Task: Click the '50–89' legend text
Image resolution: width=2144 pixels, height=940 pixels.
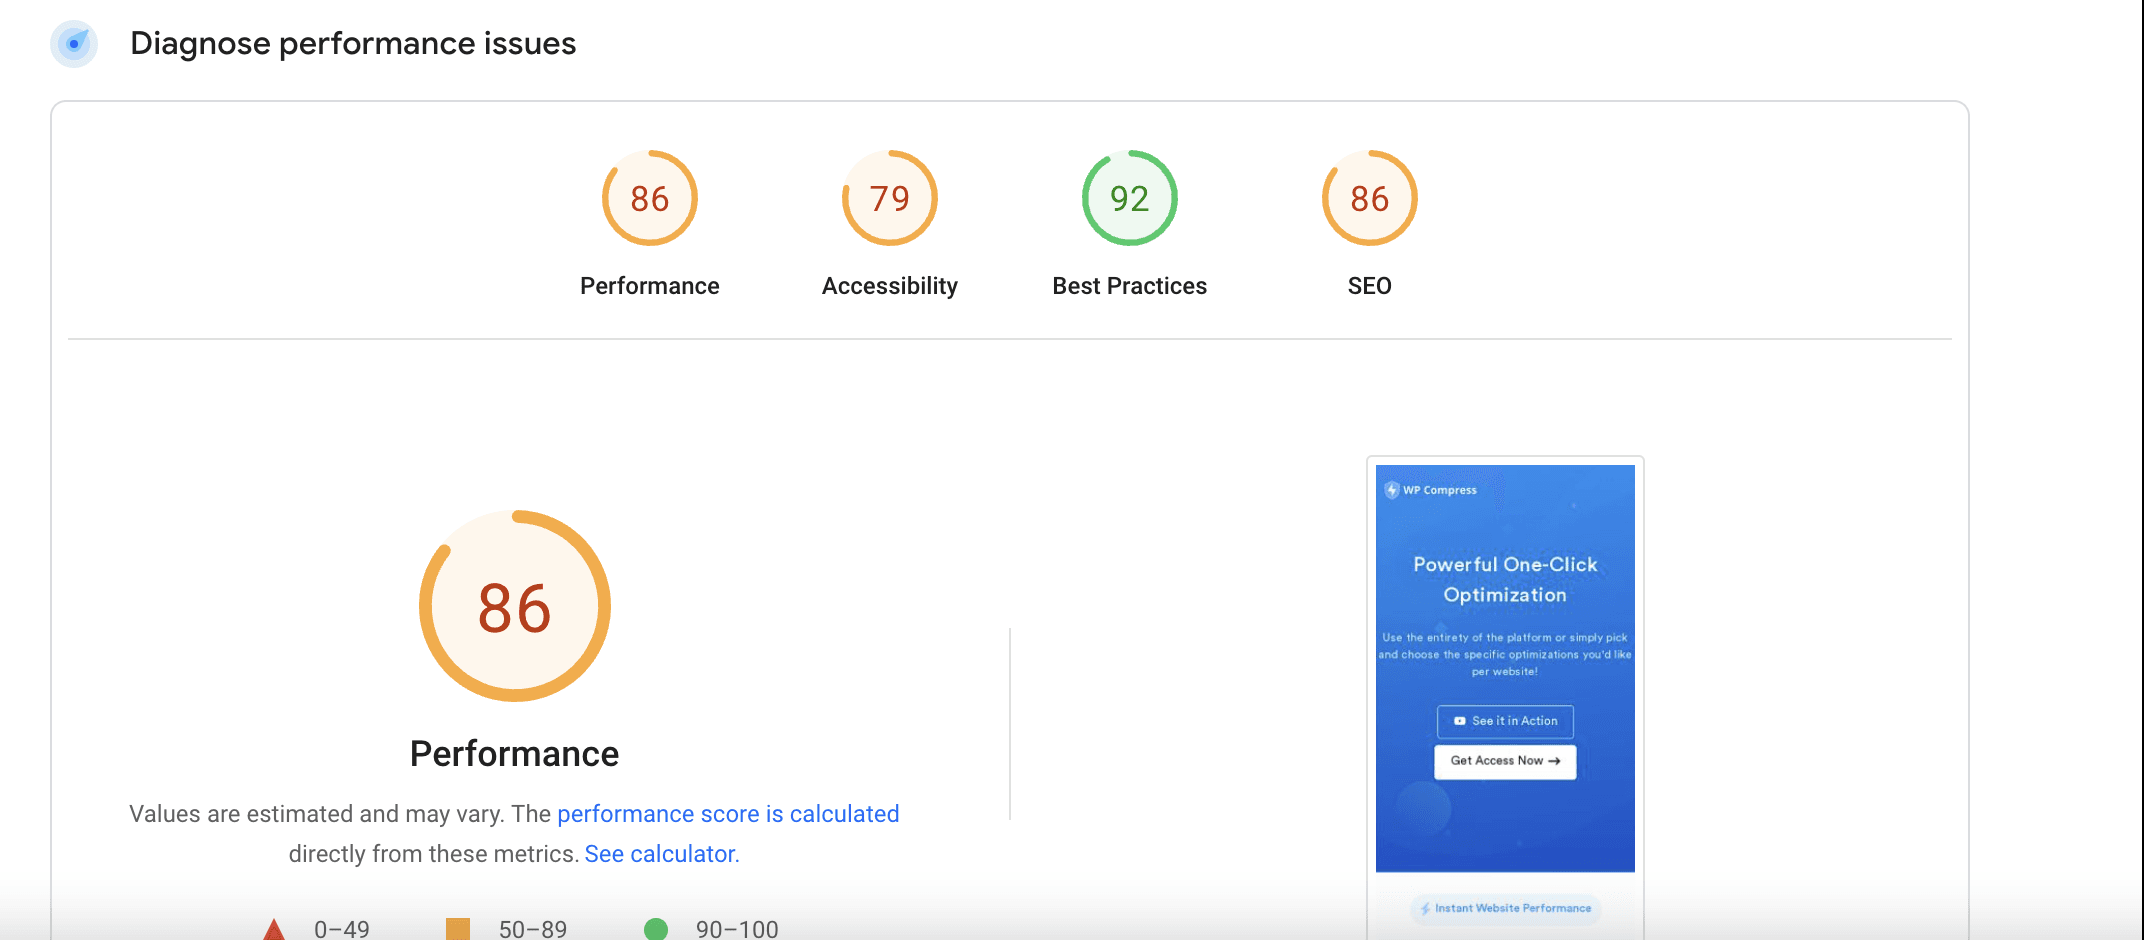Action: (x=533, y=929)
